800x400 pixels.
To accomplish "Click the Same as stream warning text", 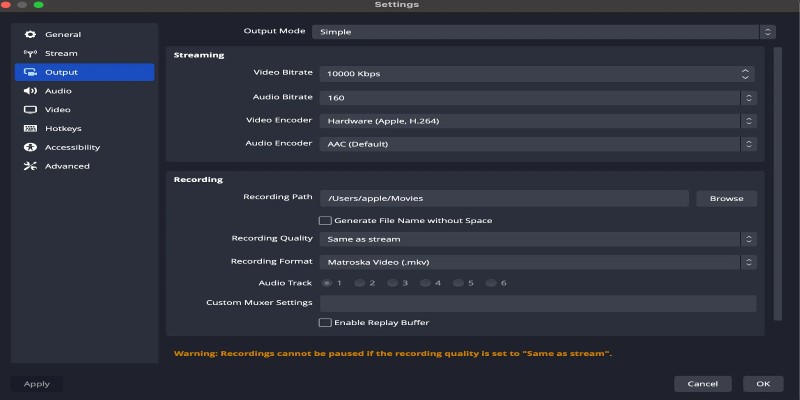I will [x=393, y=353].
